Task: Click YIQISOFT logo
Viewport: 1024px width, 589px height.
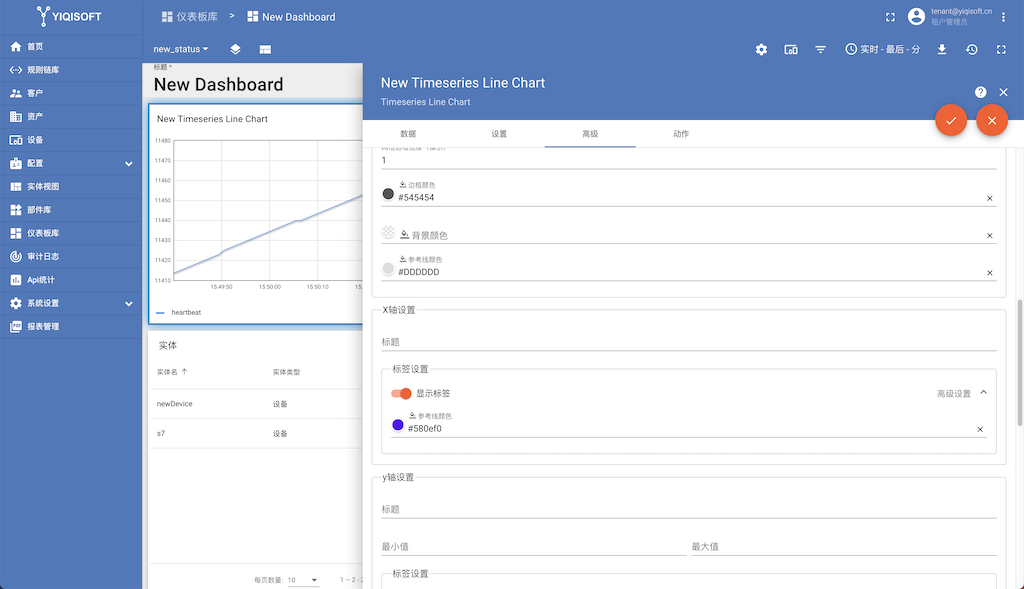Action: (x=69, y=16)
